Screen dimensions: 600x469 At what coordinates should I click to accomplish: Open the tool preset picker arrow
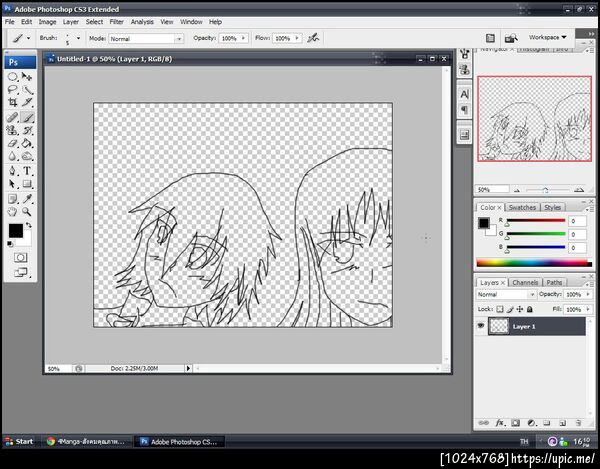point(28,38)
